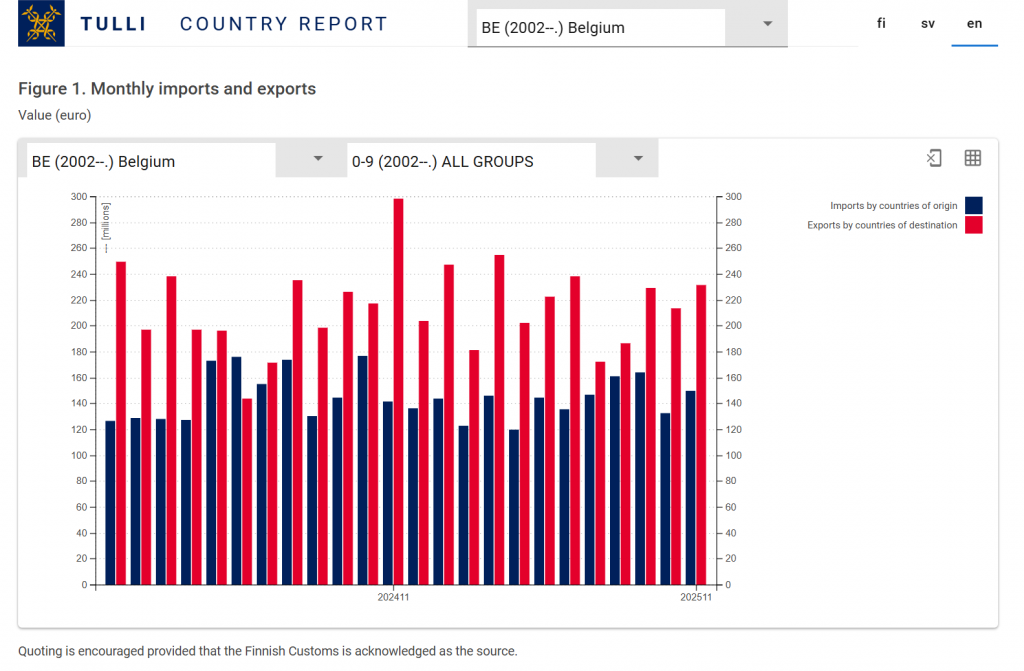Click the tallest red export bar at 202411
This screenshot has width=1024, height=671.
click(x=398, y=390)
